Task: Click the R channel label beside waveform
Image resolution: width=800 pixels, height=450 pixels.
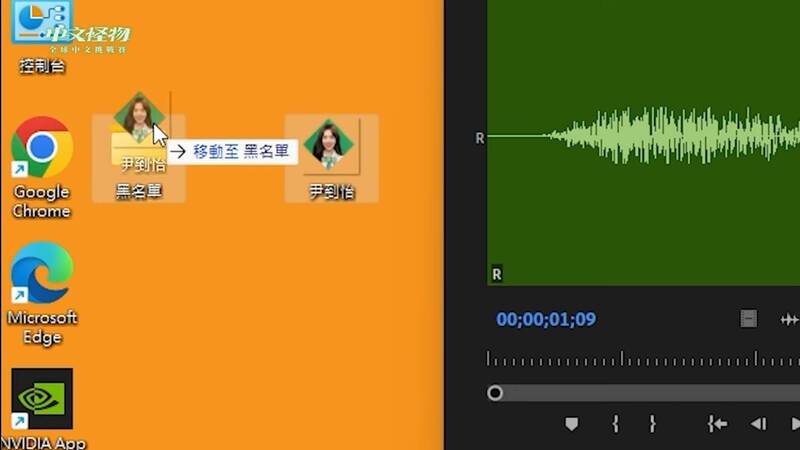Action: point(479,138)
